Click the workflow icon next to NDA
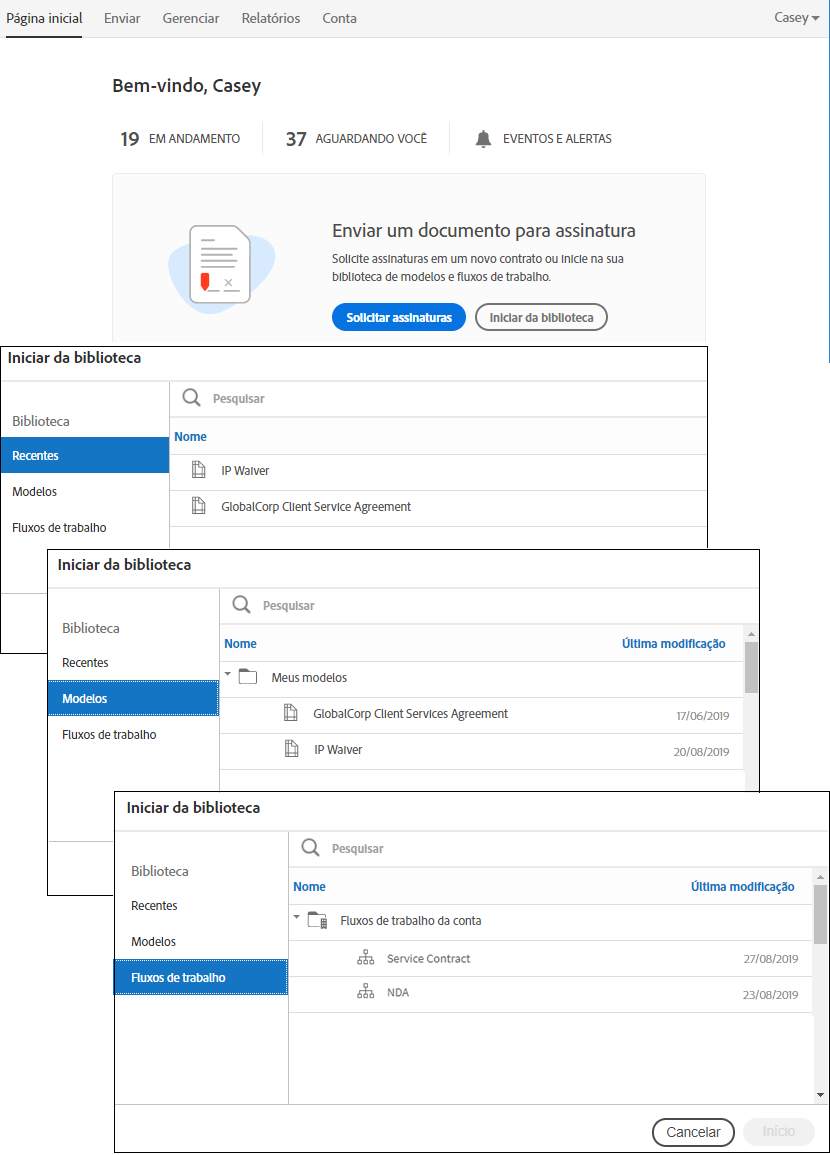The image size is (830, 1155). tap(365, 993)
